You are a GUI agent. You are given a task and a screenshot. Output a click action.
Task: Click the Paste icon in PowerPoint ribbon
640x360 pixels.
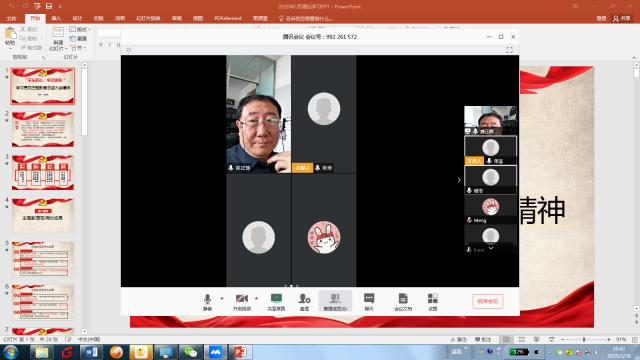coord(10,36)
